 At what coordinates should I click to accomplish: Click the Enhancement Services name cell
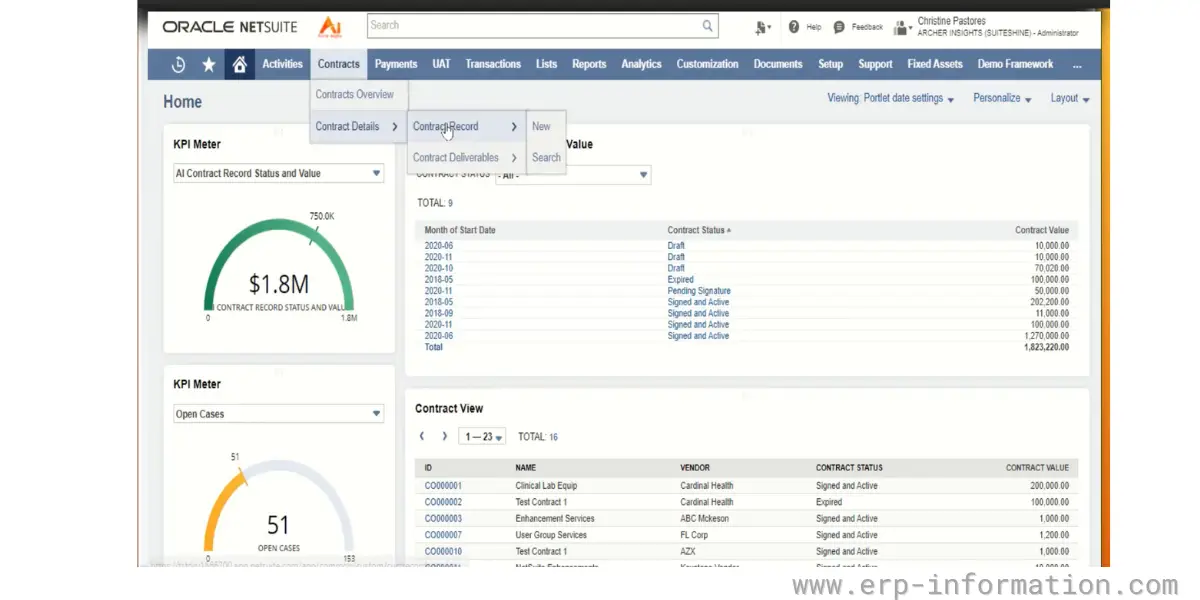tap(555, 519)
